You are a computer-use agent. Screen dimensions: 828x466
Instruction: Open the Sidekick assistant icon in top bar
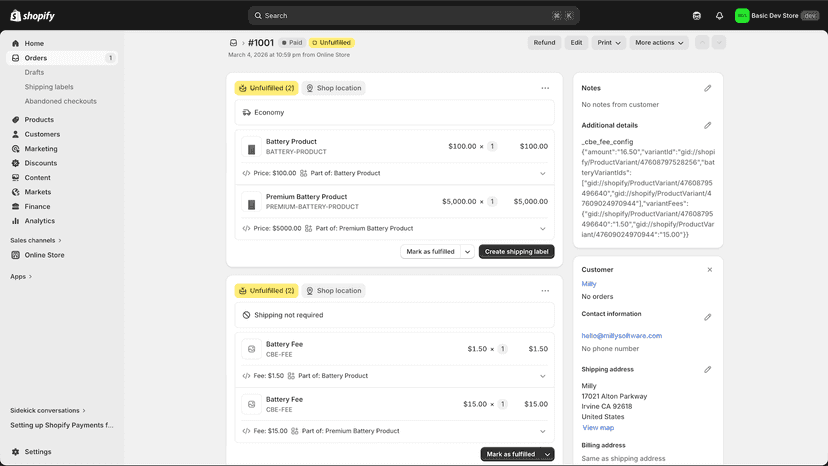(x=697, y=16)
